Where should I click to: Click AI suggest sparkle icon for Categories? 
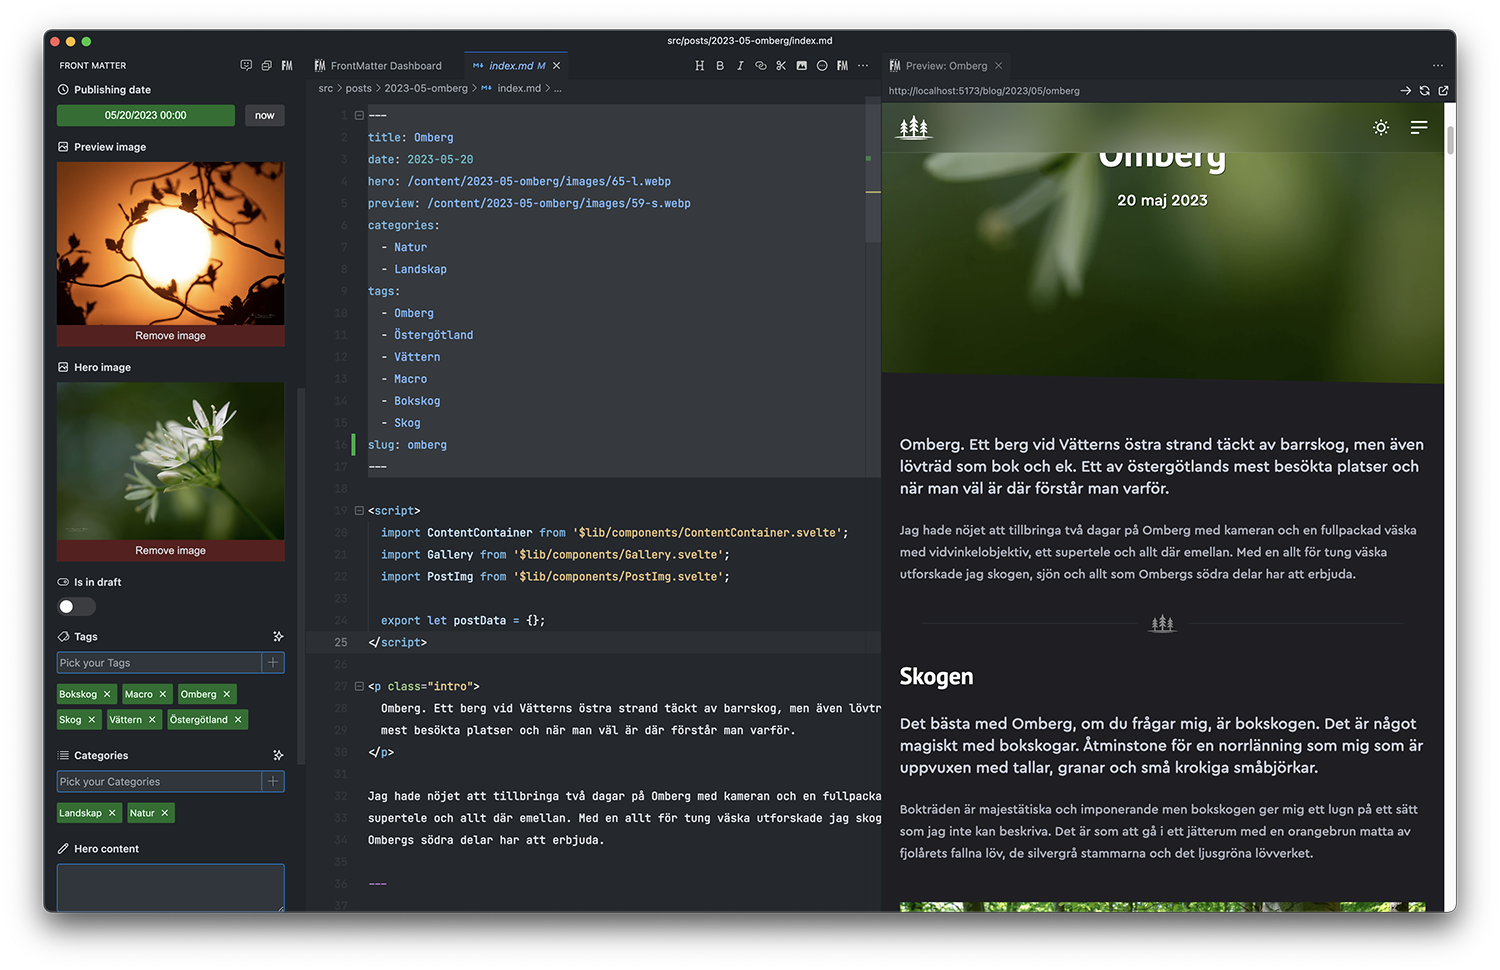click(278, 755)
